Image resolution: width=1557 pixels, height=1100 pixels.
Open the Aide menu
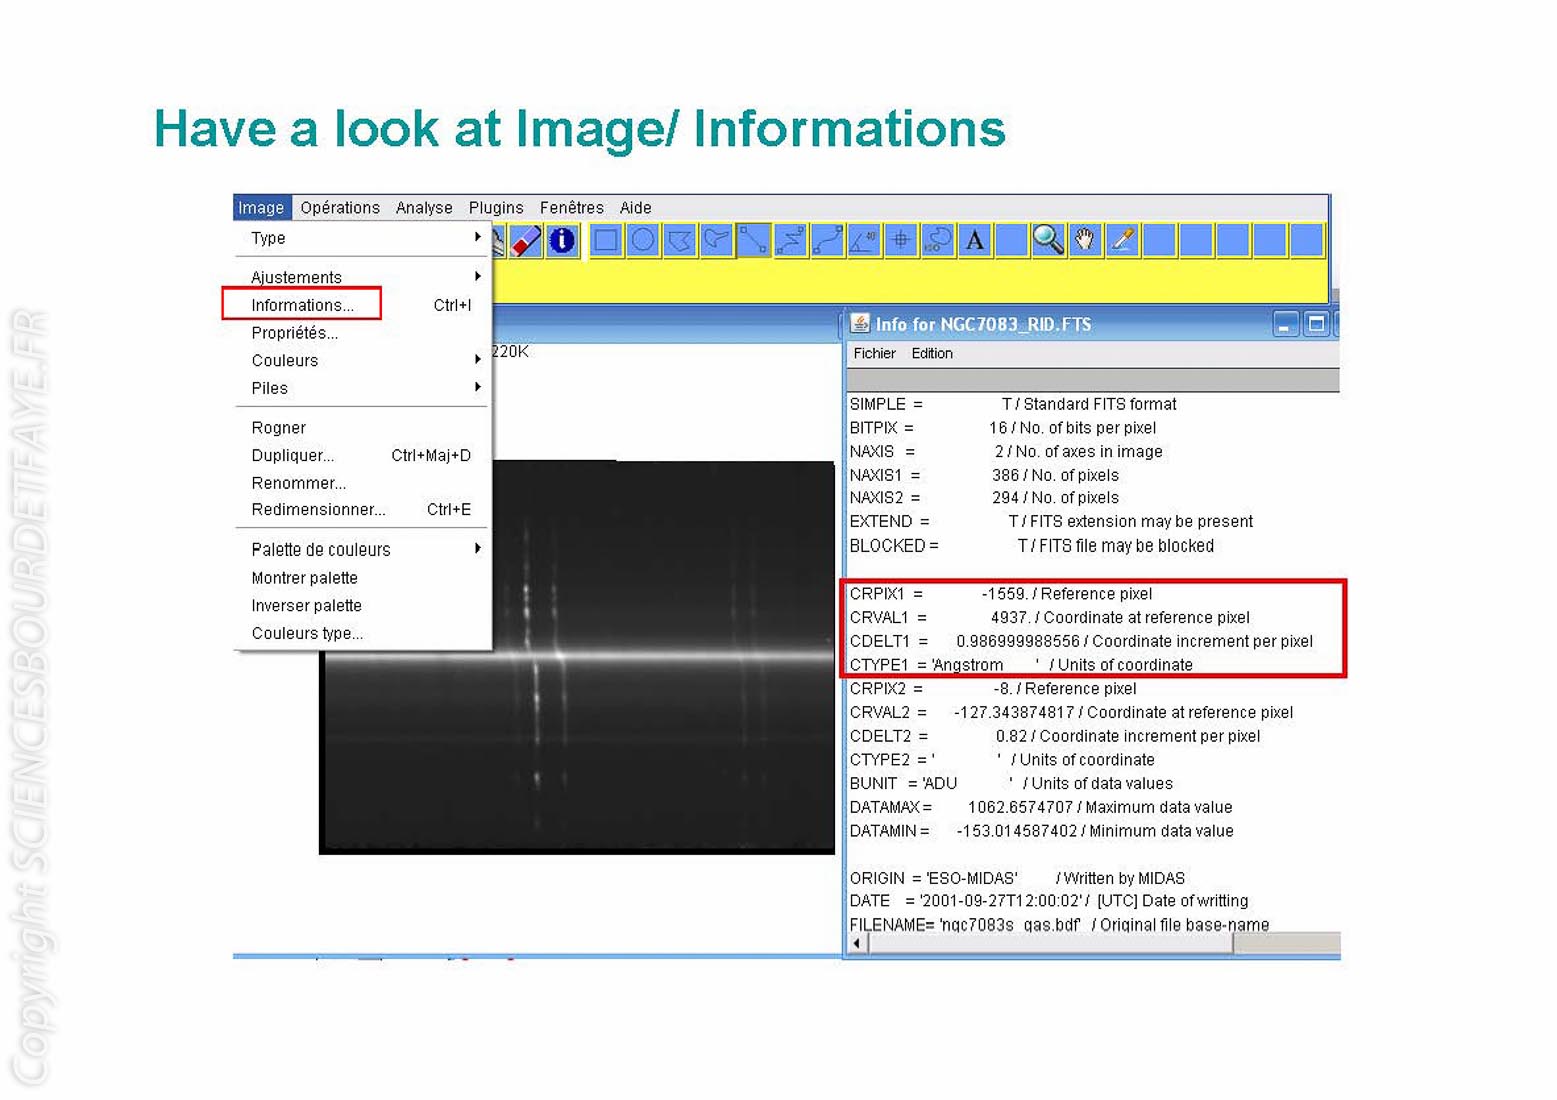636,207
